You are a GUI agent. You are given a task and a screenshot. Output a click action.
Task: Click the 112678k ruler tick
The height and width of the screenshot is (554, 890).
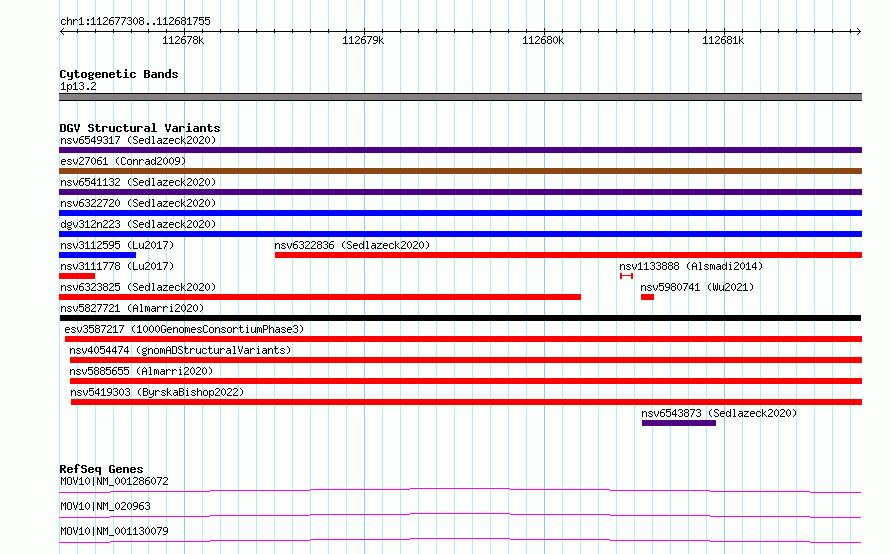tap(183, 40)
